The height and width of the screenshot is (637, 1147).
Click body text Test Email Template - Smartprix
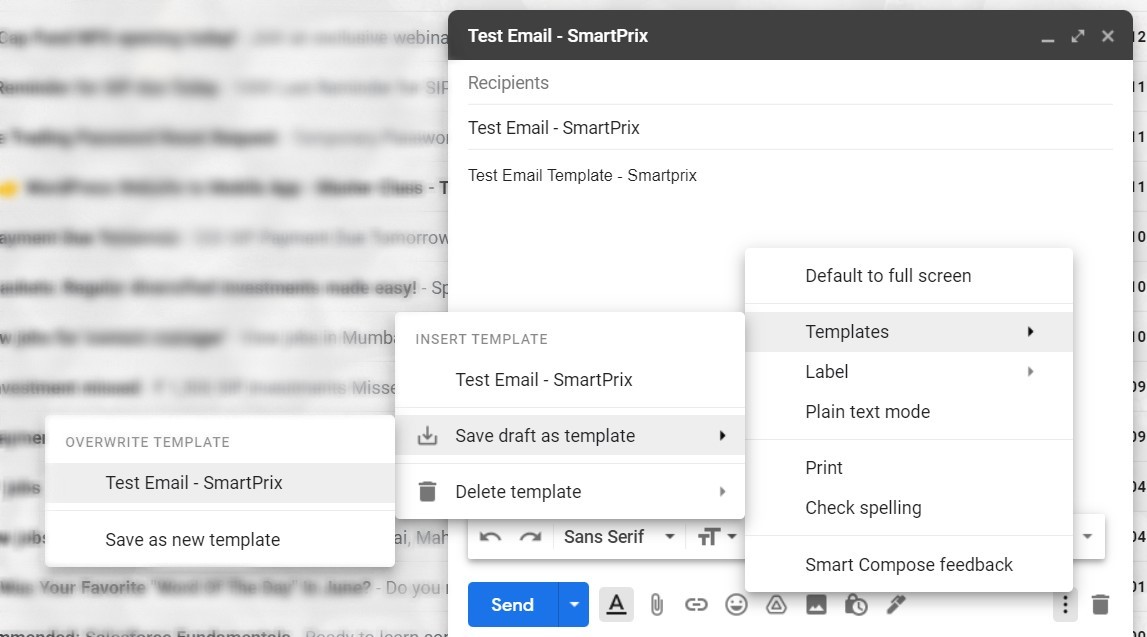[x=582, y=176]
